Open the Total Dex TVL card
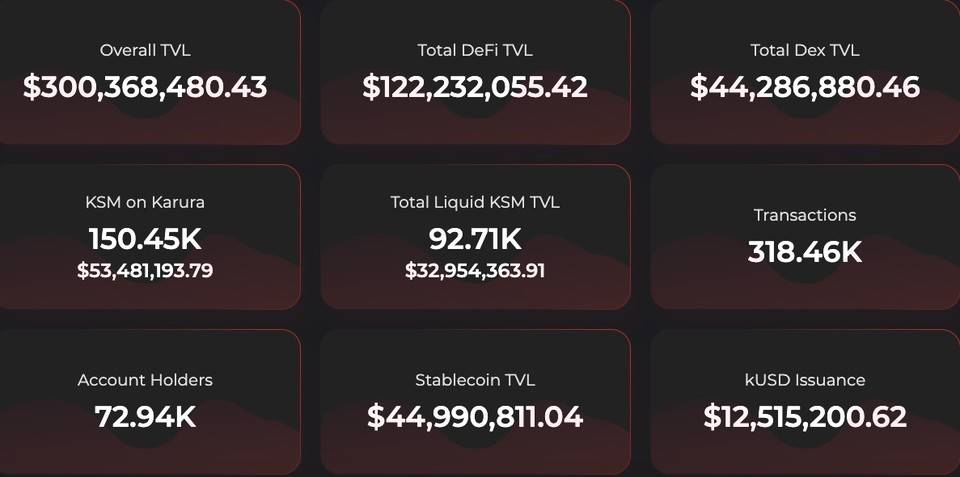This screenshot has width=960, height=477. [x=805, y=72]
